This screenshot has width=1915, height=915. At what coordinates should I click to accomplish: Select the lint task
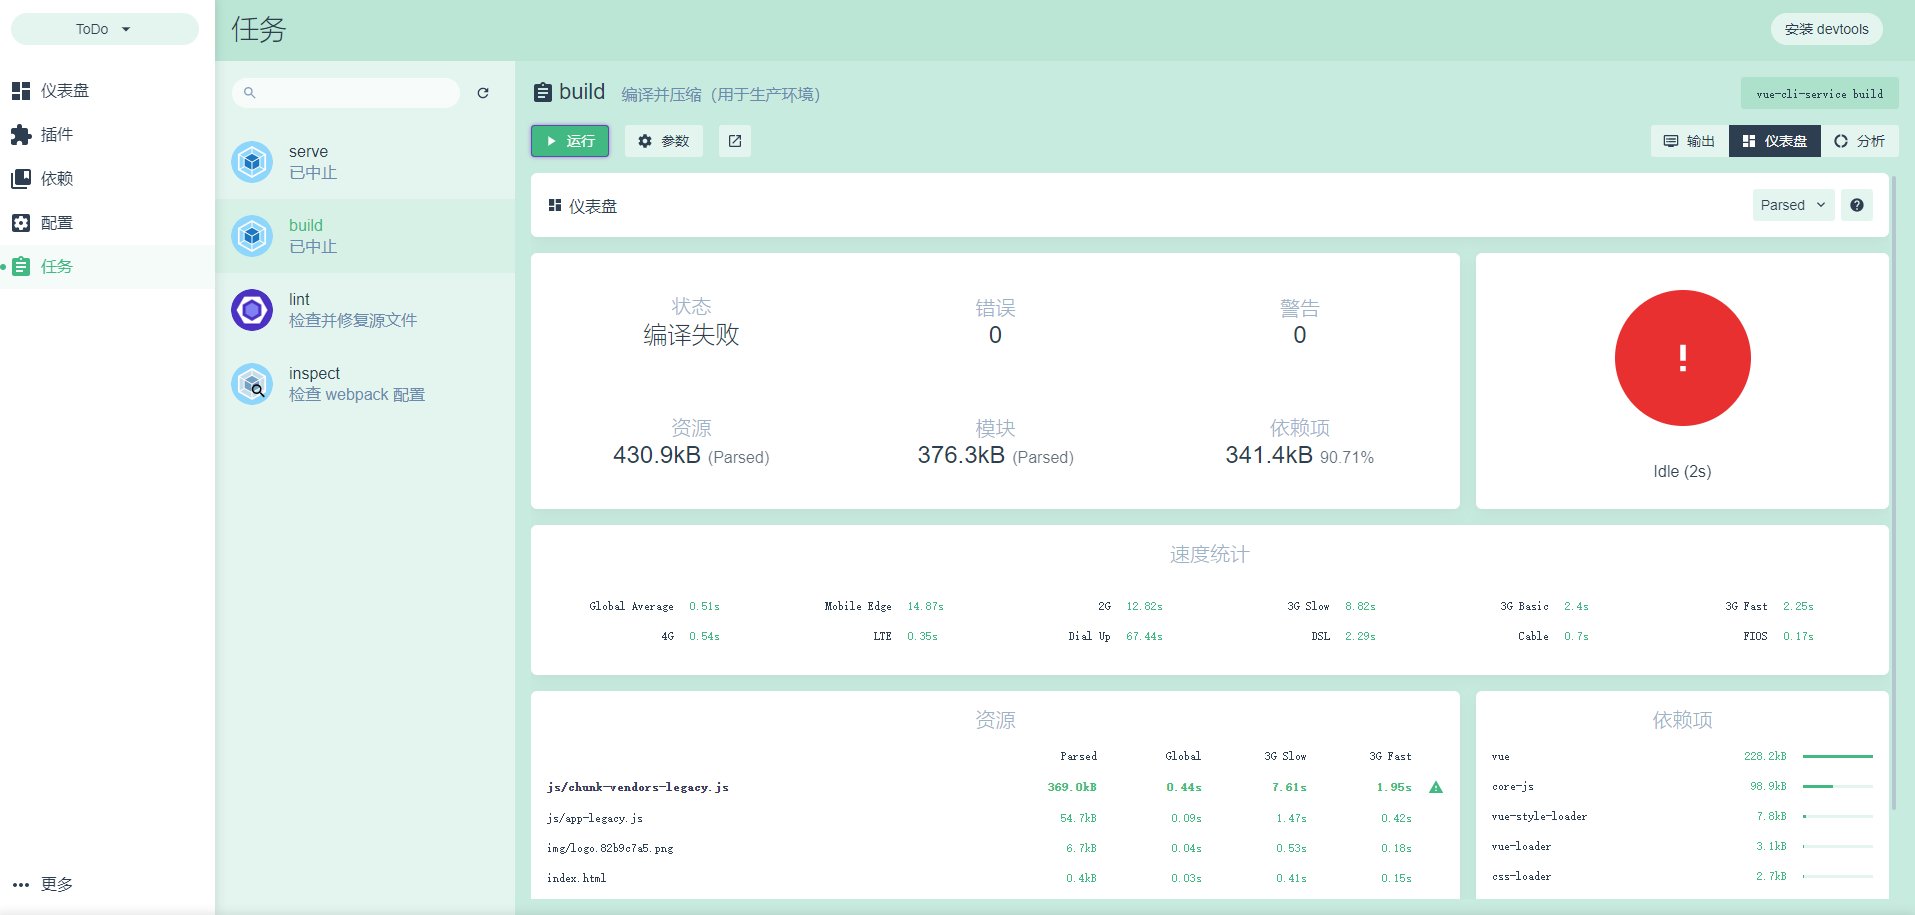pos(365,310)
